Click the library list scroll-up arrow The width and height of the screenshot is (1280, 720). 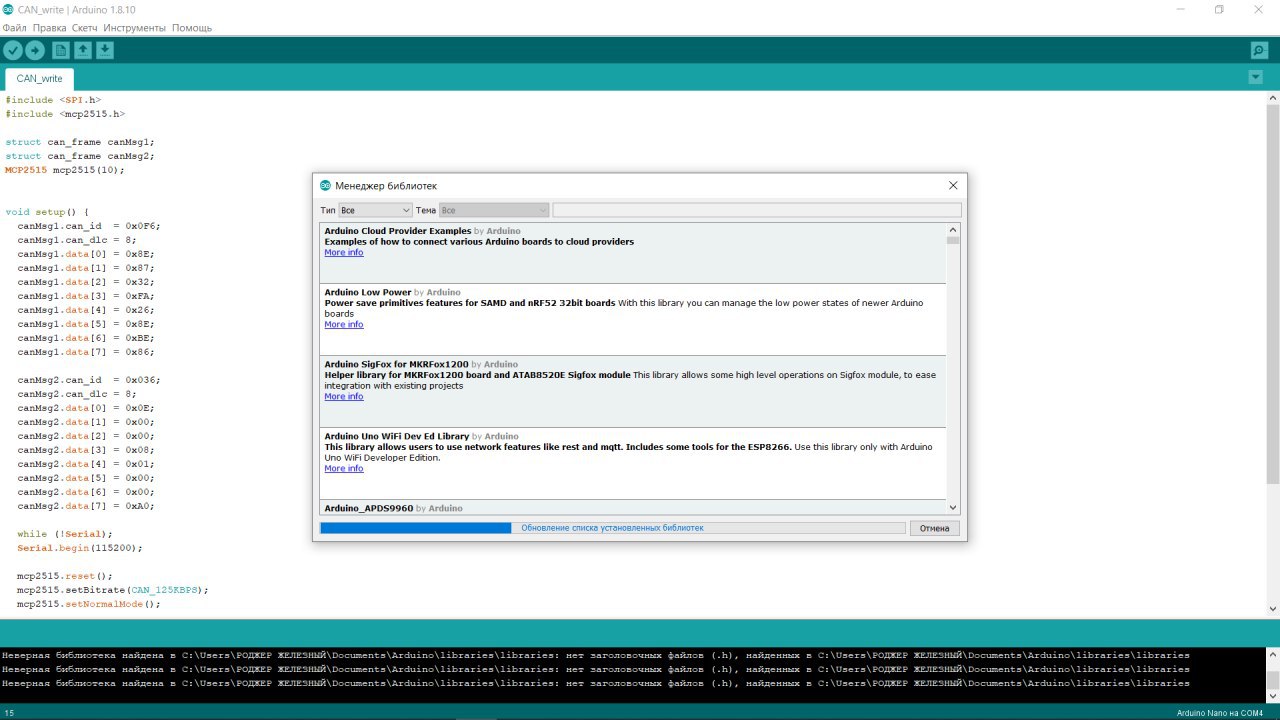953,229
